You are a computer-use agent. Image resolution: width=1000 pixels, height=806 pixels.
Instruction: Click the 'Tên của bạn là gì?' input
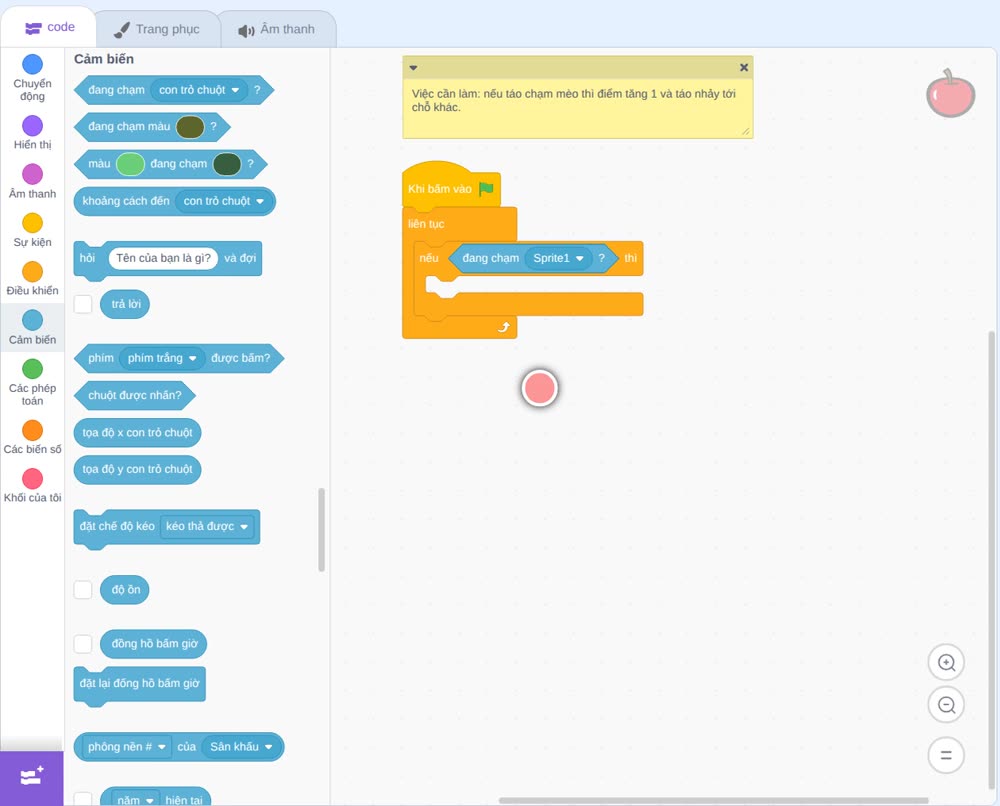click(163, 258)
